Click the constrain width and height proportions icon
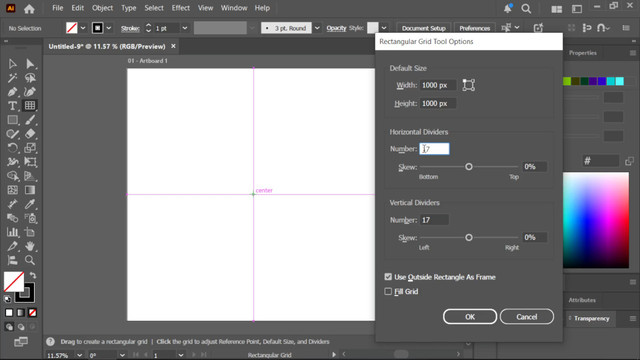The width and height of the screenshot is (640, 360). (x=469, y=85)
